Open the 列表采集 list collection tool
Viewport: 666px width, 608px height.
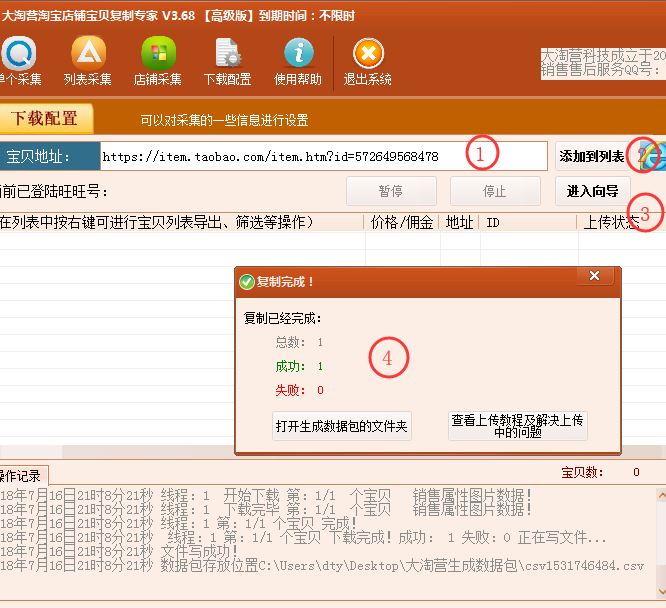tap(88, 61)
